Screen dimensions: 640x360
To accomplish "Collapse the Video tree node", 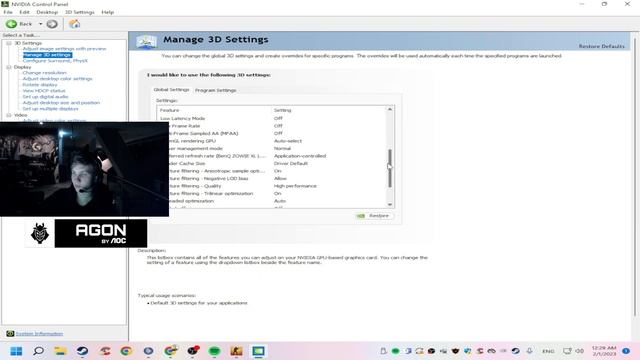I will pos(9,115).
